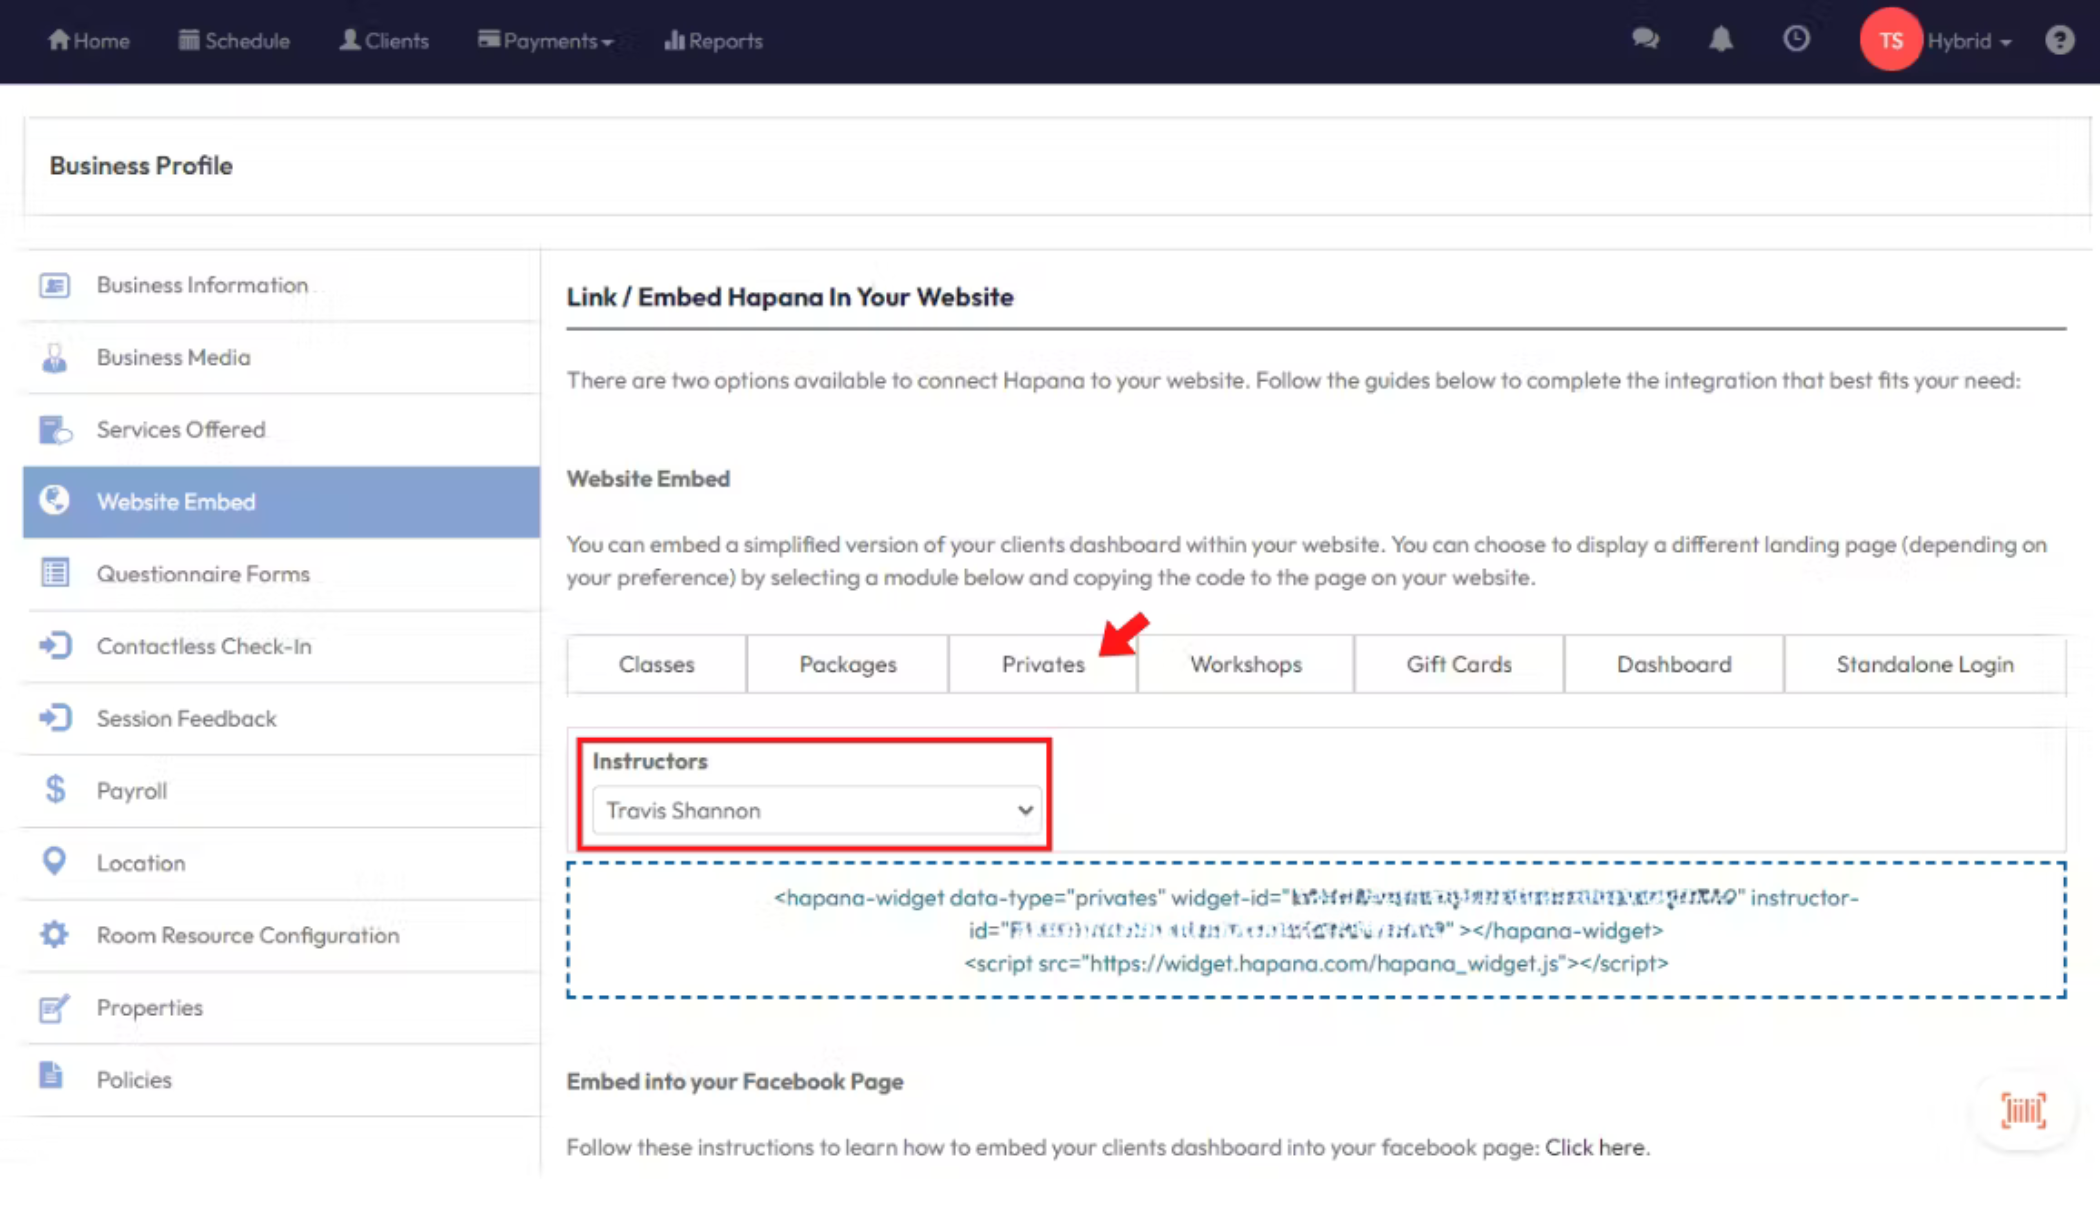Image resolution: width=2100 pixels, height=1207 pixels.
Task: Open the clock history icon
Action: 1796,40
